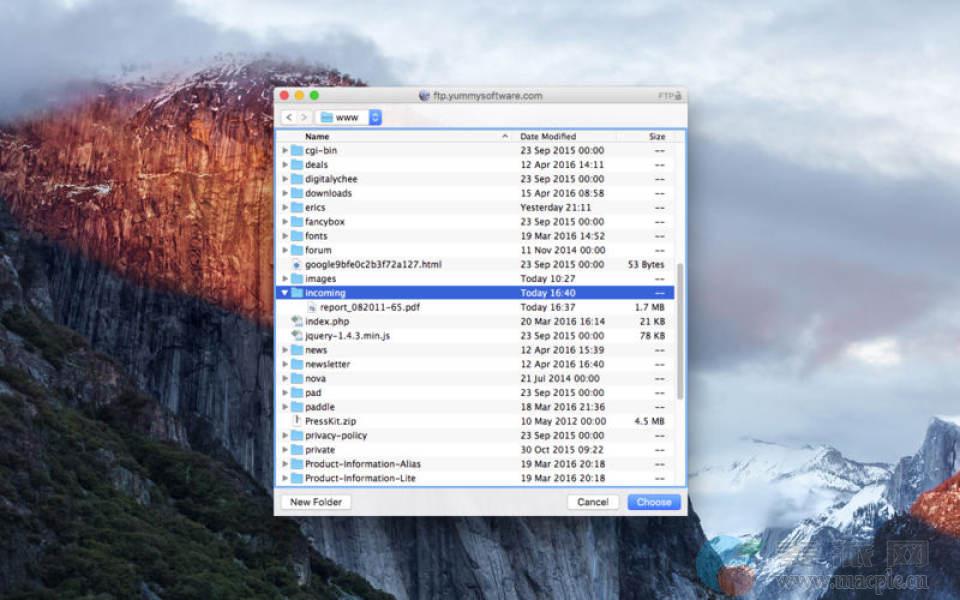The width and height of the screenshot is (960, 600).
Task: Click the downloads folder icon
Action: pyautogui.click(x=296, y=193)
